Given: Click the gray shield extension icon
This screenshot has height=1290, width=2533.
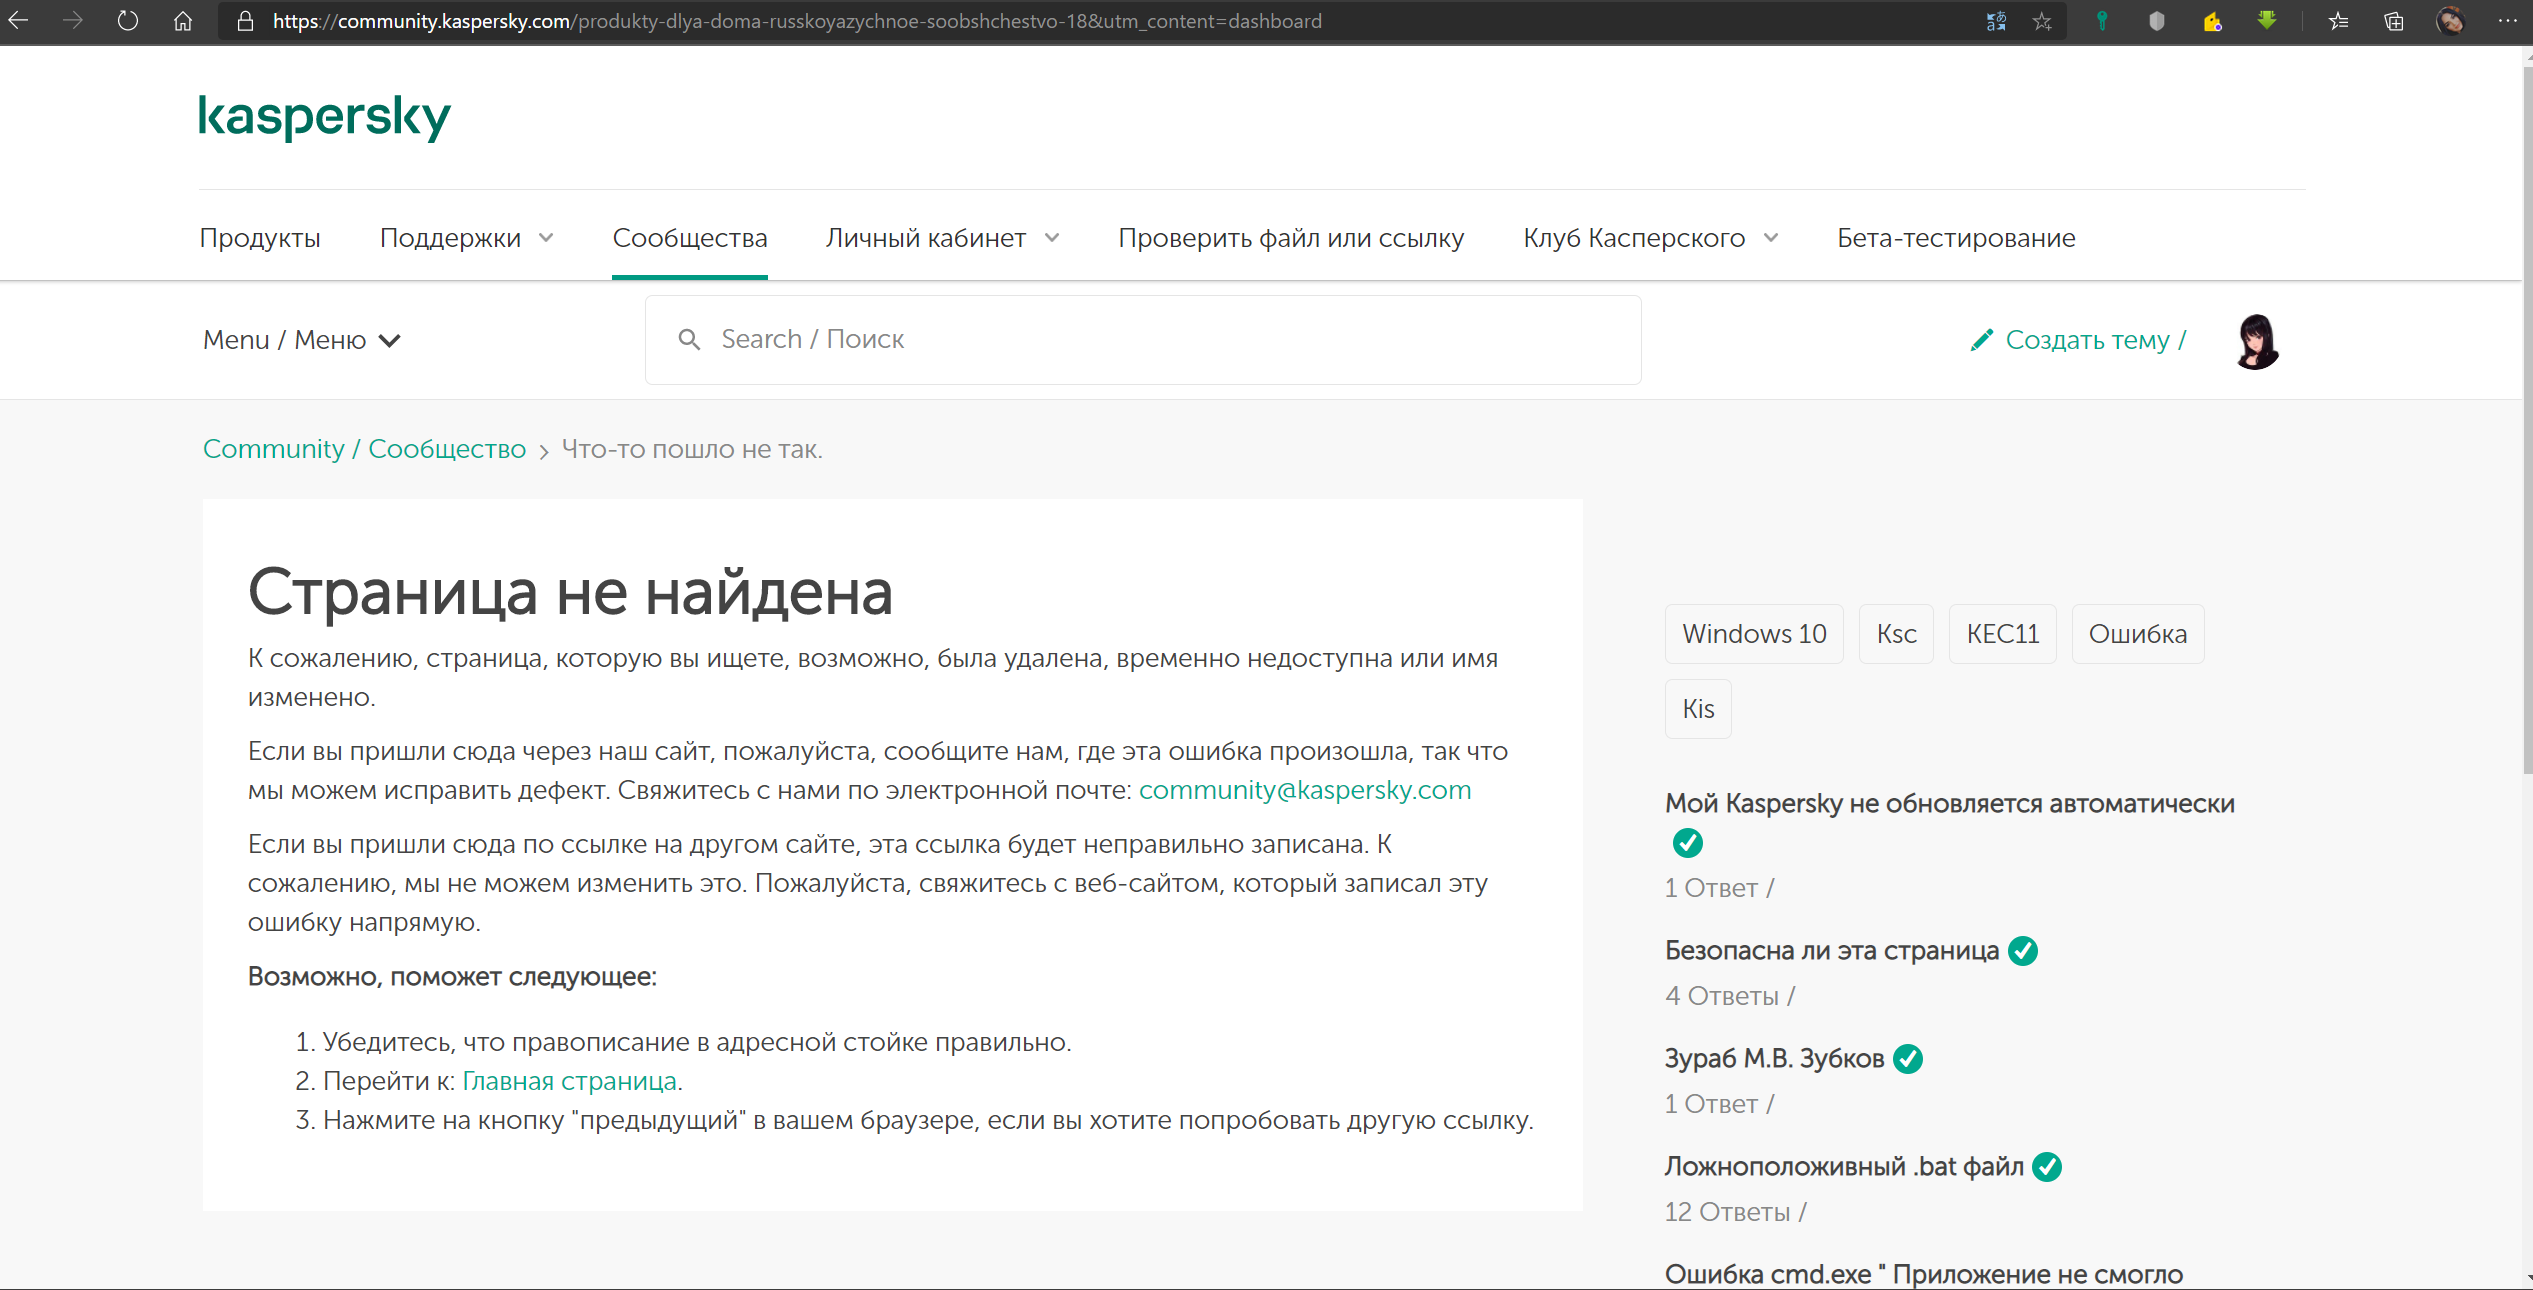Looking at the screenshot, I should 2157,21.
